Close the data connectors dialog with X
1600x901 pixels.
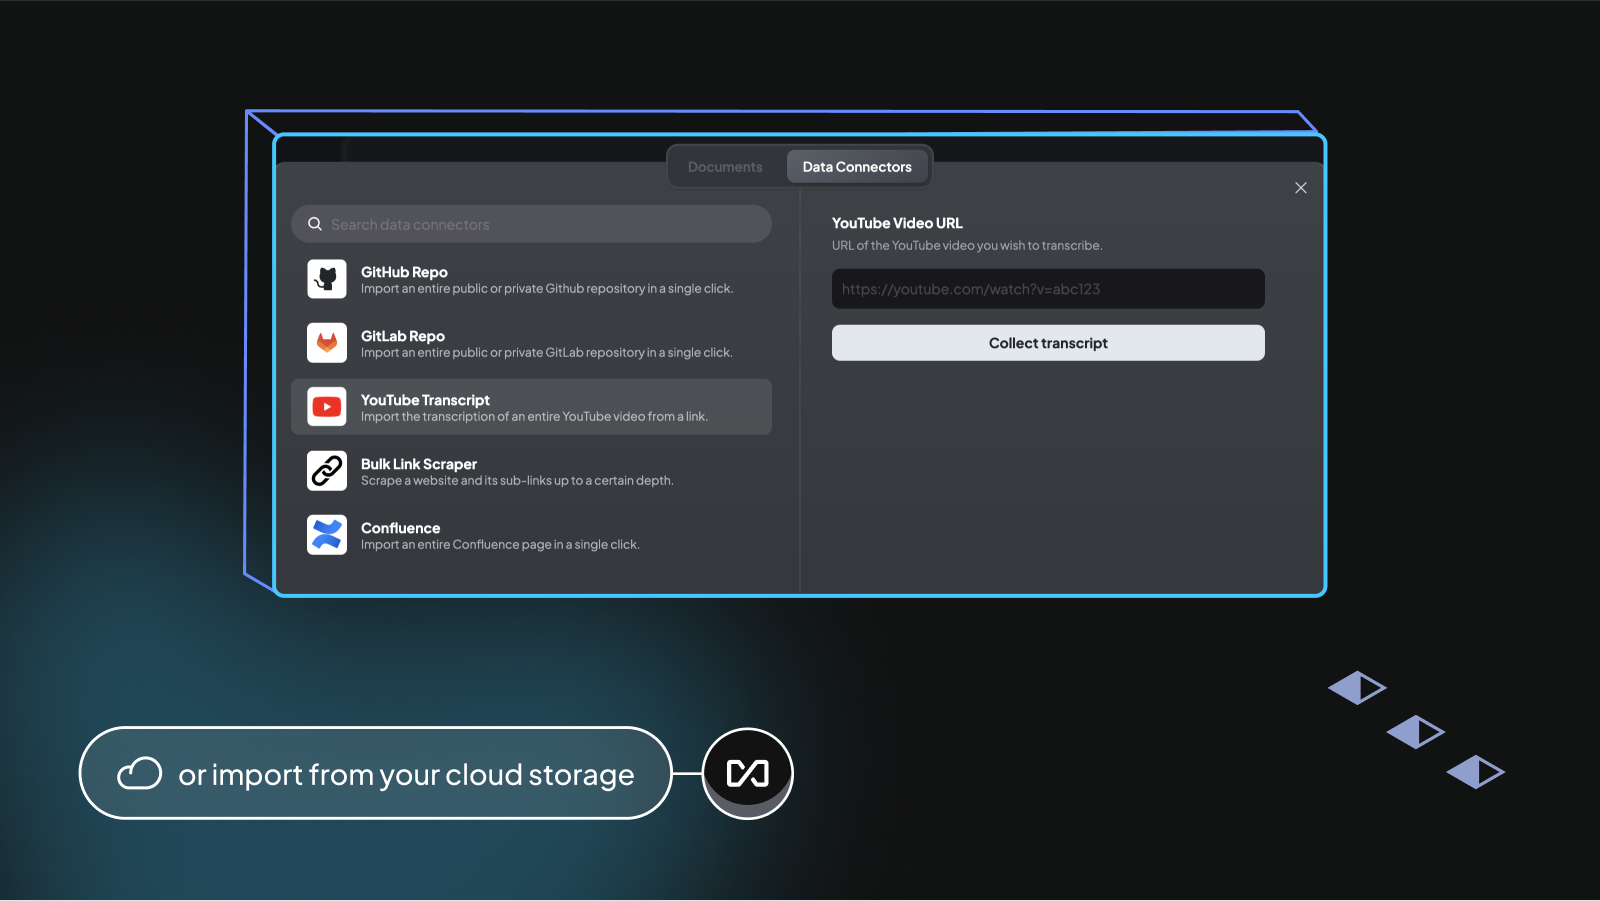click(1301, 188)
